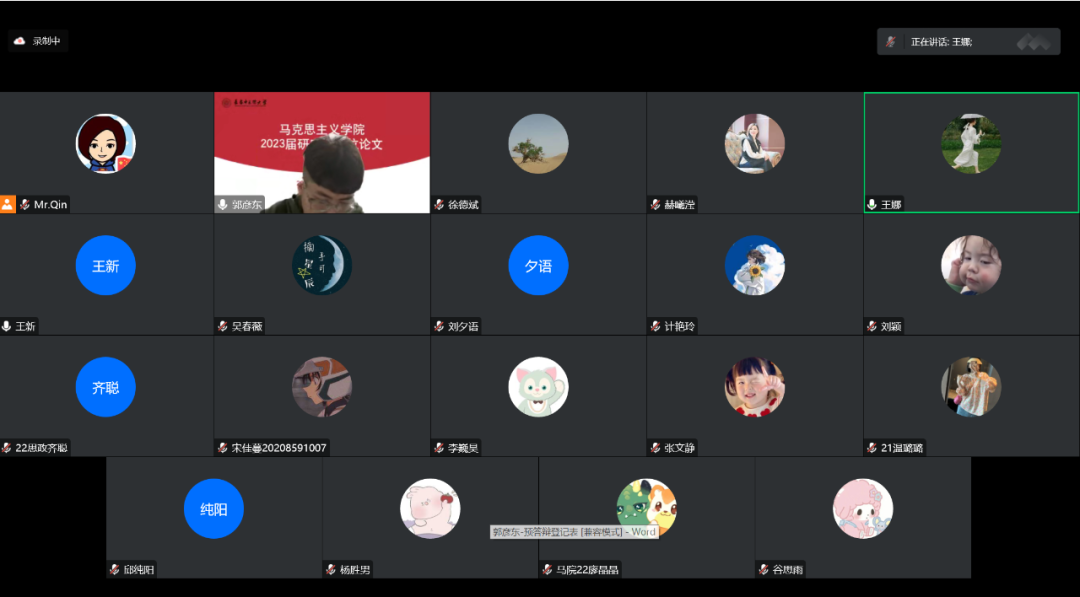Select the blue 齐聪 avatar circle

click(105, 387)
